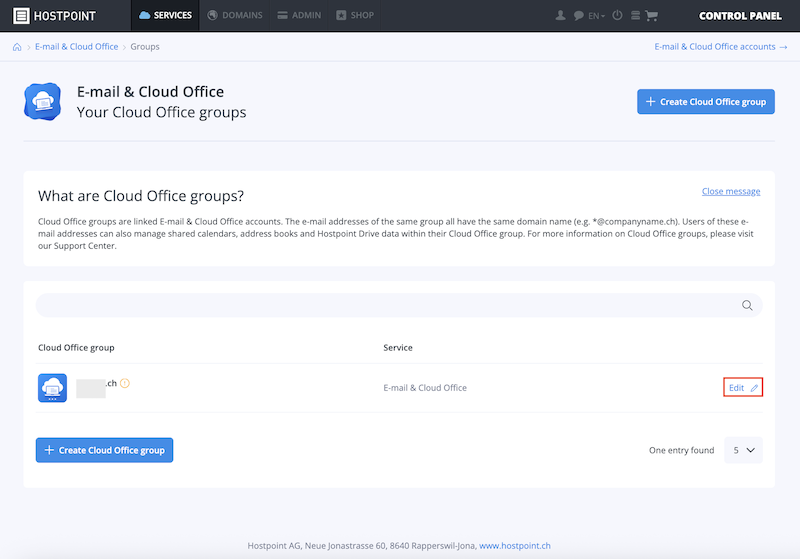Open the Admin menu
The height and width of the screenshot is (559, 800).
tap(299, 15)
